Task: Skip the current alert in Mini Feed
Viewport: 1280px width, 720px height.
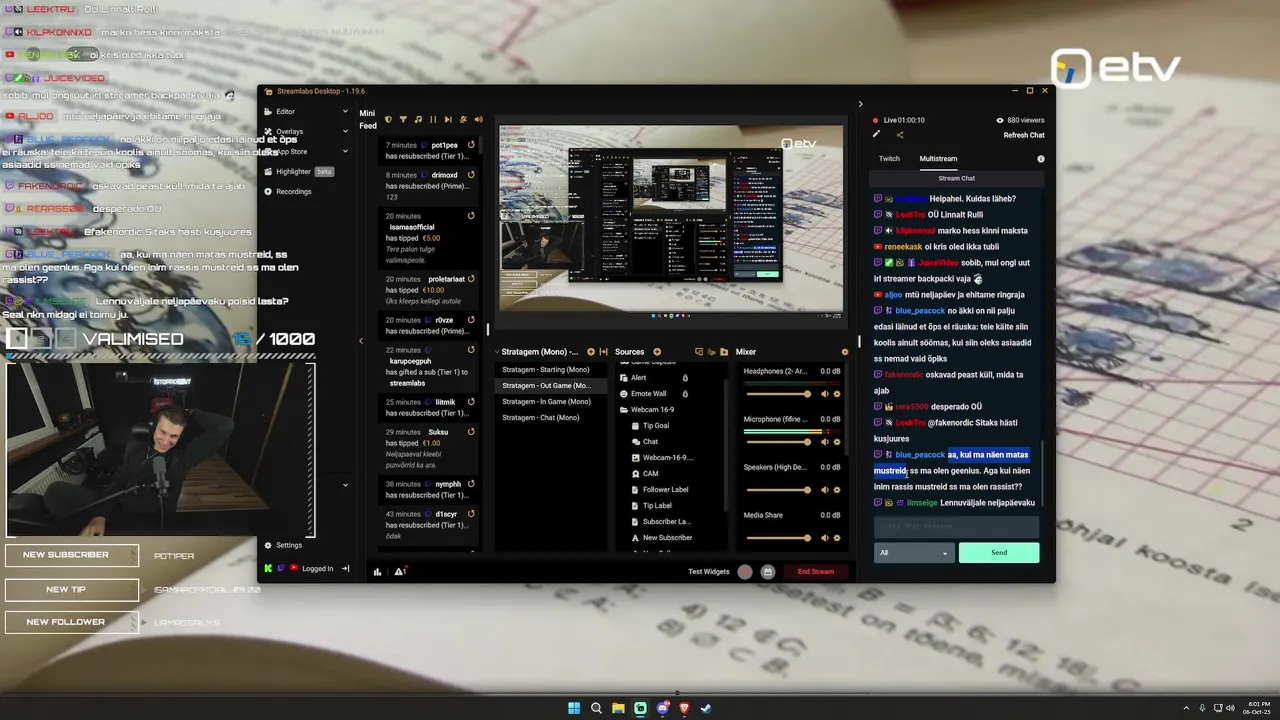Action: 448,119
